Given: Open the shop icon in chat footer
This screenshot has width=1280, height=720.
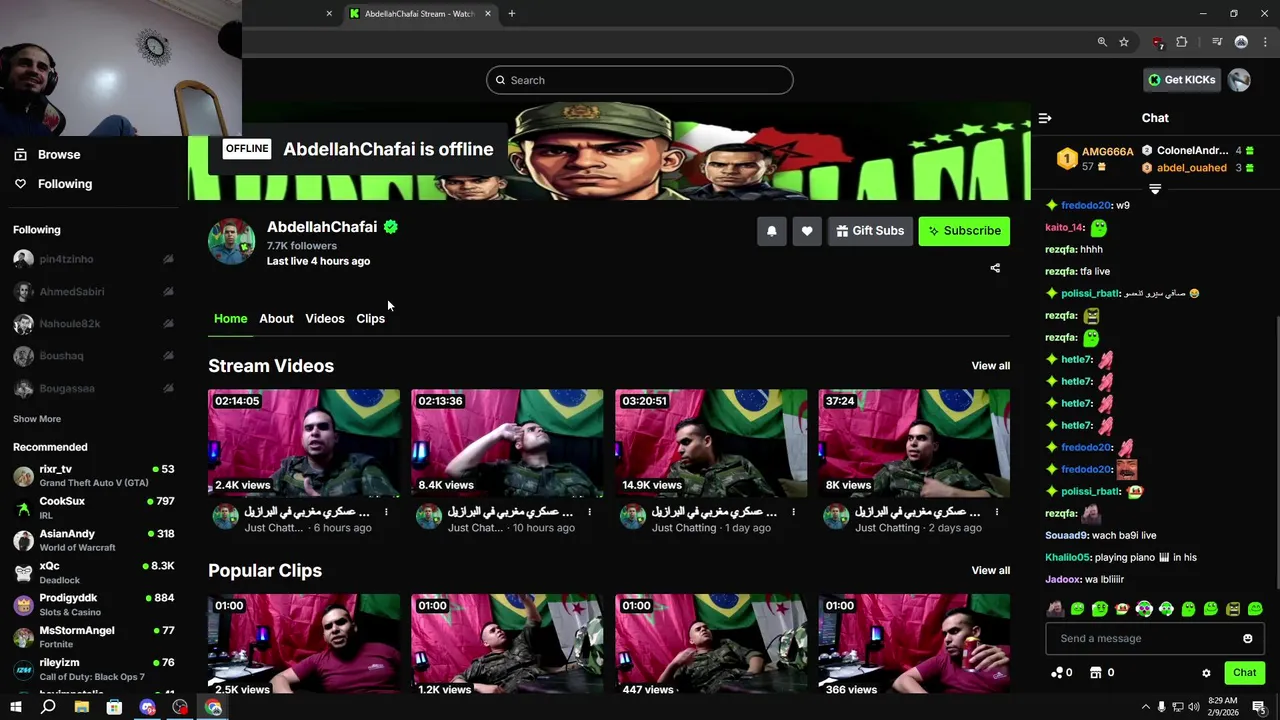Looking at the screenshot, I should coord(1102,673).
